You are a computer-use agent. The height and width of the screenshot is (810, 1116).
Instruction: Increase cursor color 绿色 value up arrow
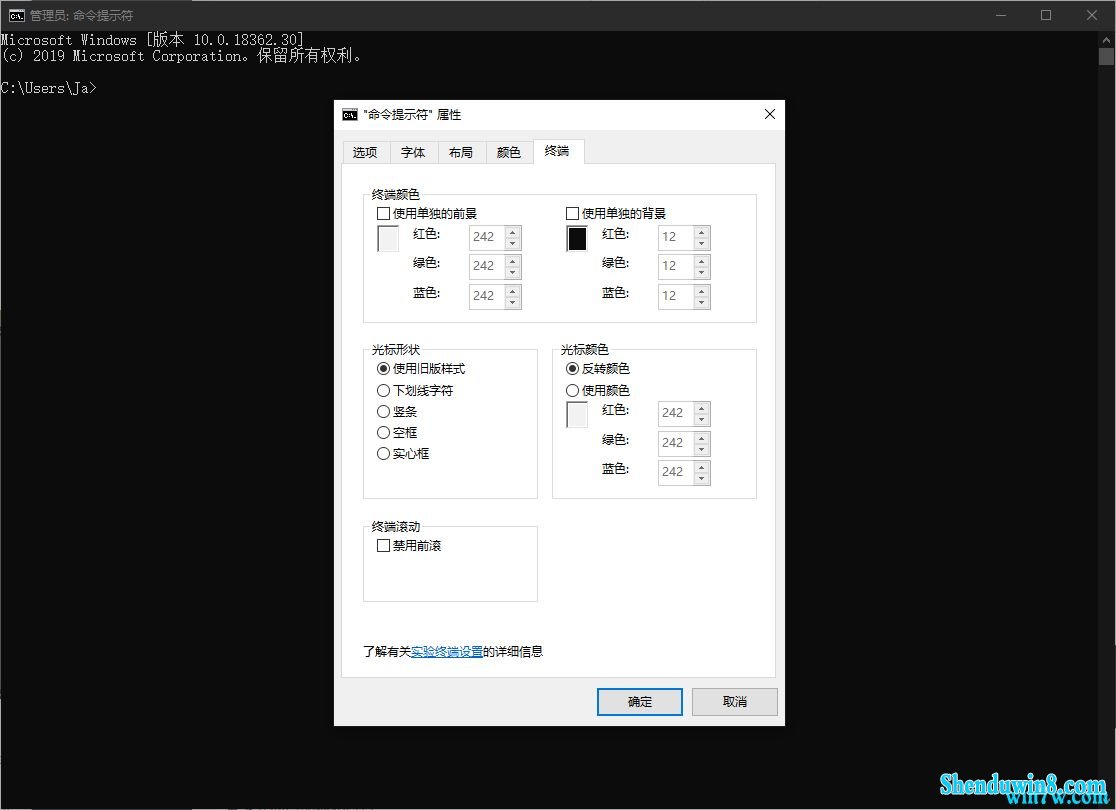coord(702,437)
